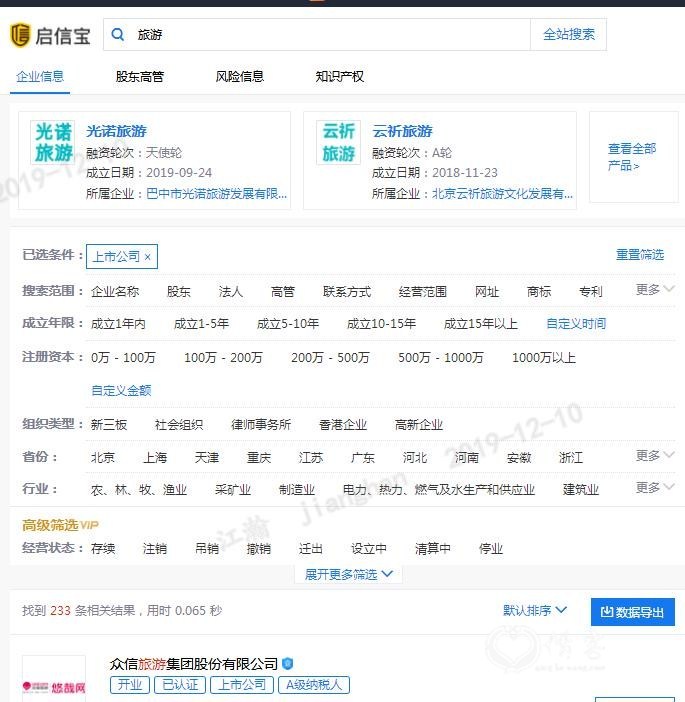Screen dimensions: 685x702
Task: Filter by 成立1-5年
Action: [201, 323]
